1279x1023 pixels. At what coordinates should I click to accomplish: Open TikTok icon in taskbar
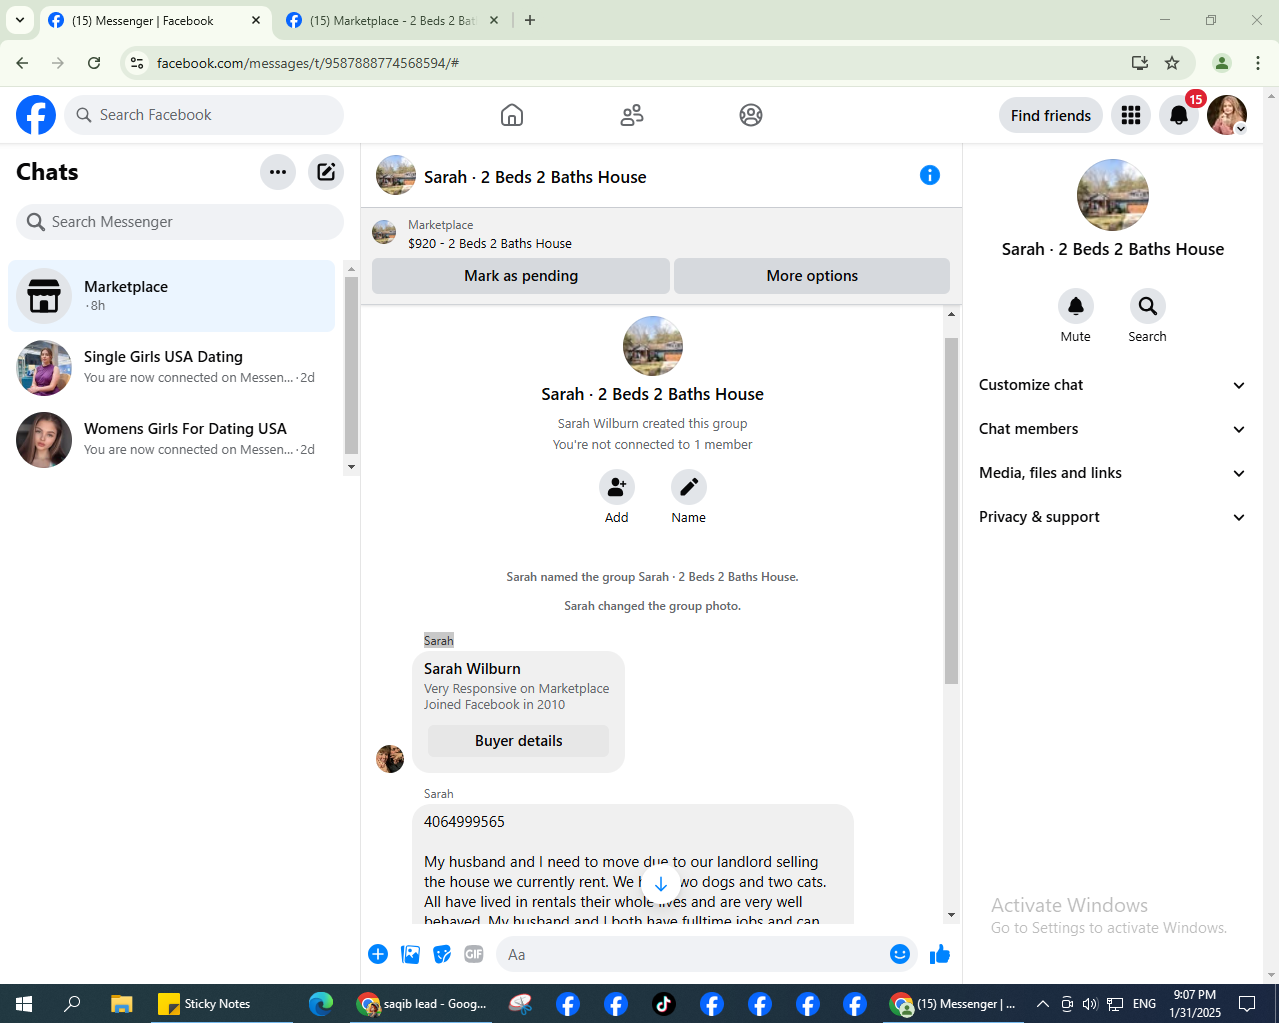pyautogui.click(x=664, y=1004)
